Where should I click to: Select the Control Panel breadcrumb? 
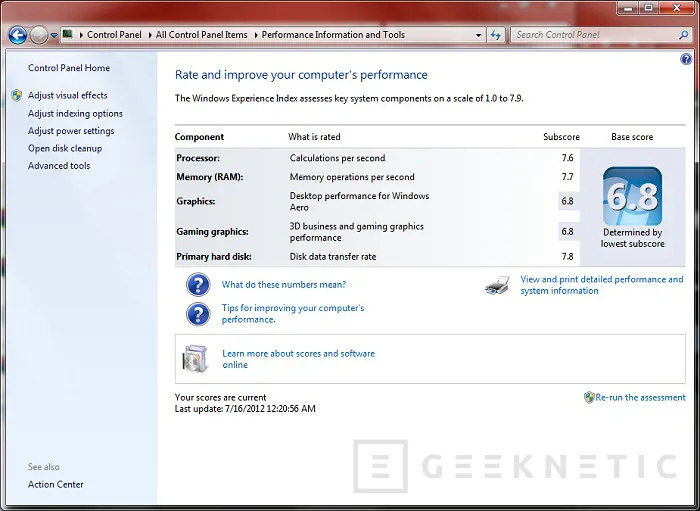tap(114, 35)
